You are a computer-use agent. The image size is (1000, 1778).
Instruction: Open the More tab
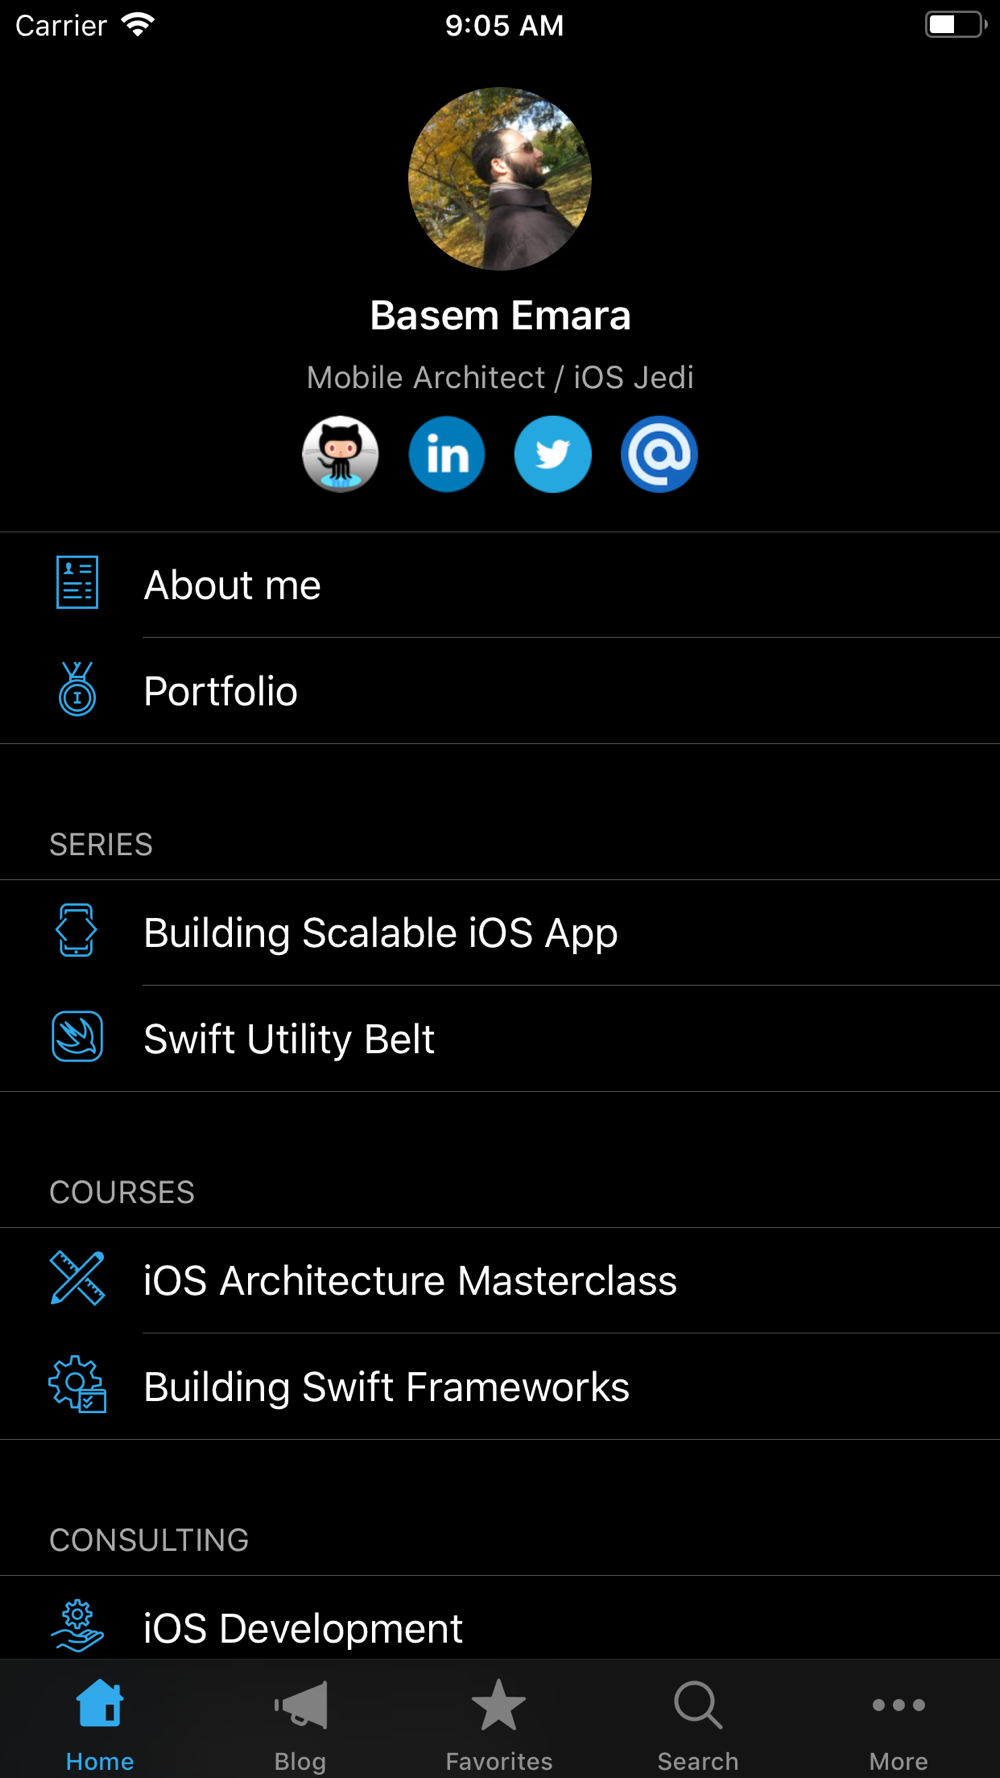click(898, 1722)
